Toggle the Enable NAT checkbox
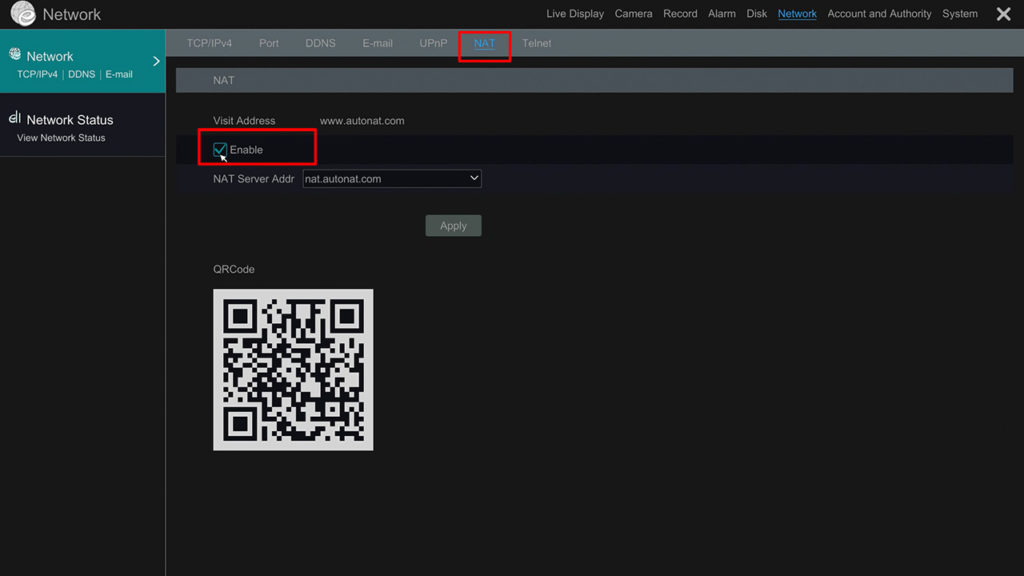Viewport: 1024px width, 576px height. 220,150
